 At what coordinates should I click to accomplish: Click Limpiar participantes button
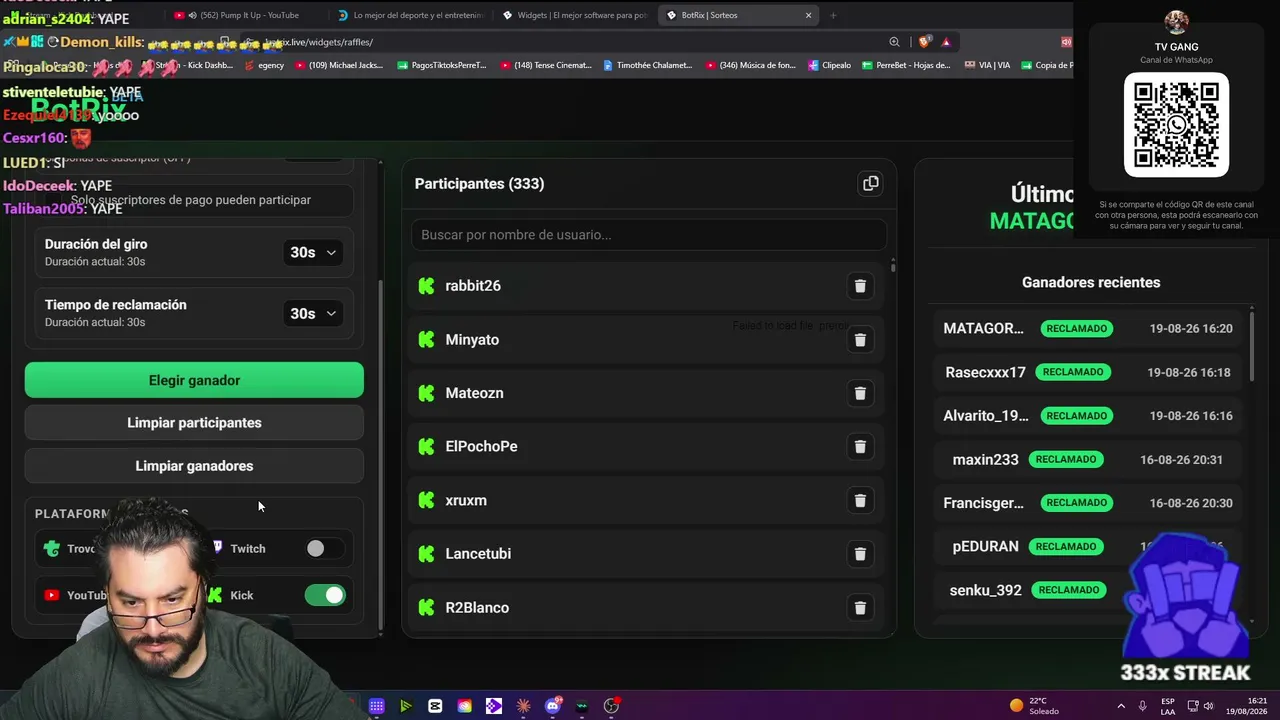194,423
